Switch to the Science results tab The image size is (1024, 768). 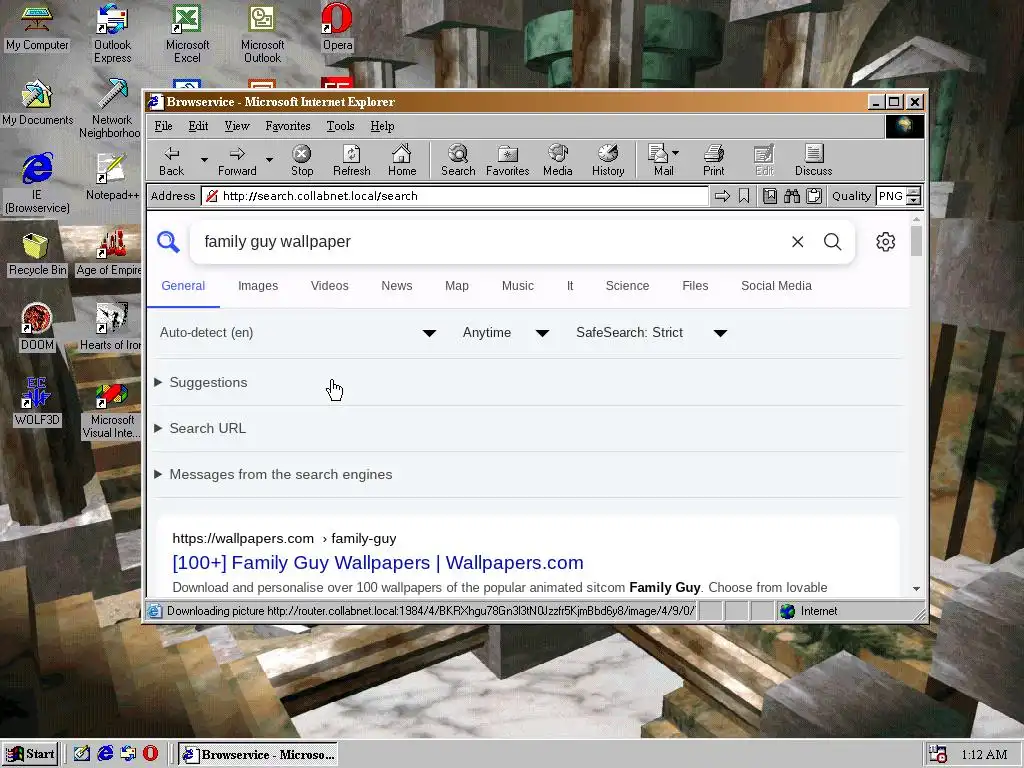click(x=627, y=286)
